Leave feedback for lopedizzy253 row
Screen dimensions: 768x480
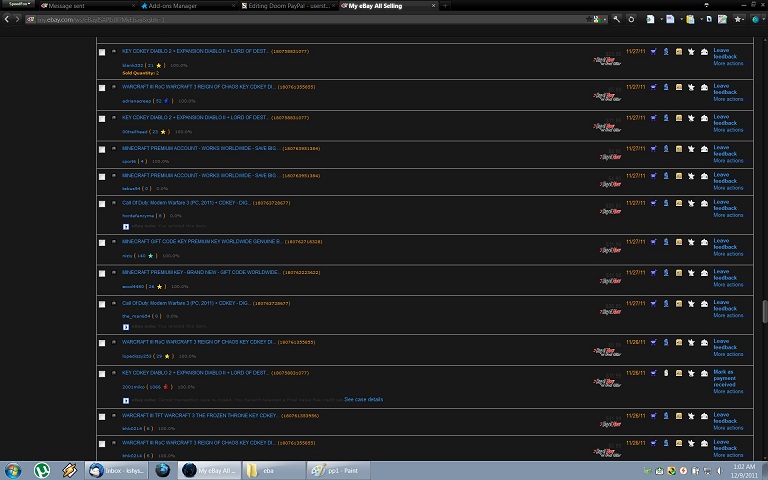click(x=725, y=344)
